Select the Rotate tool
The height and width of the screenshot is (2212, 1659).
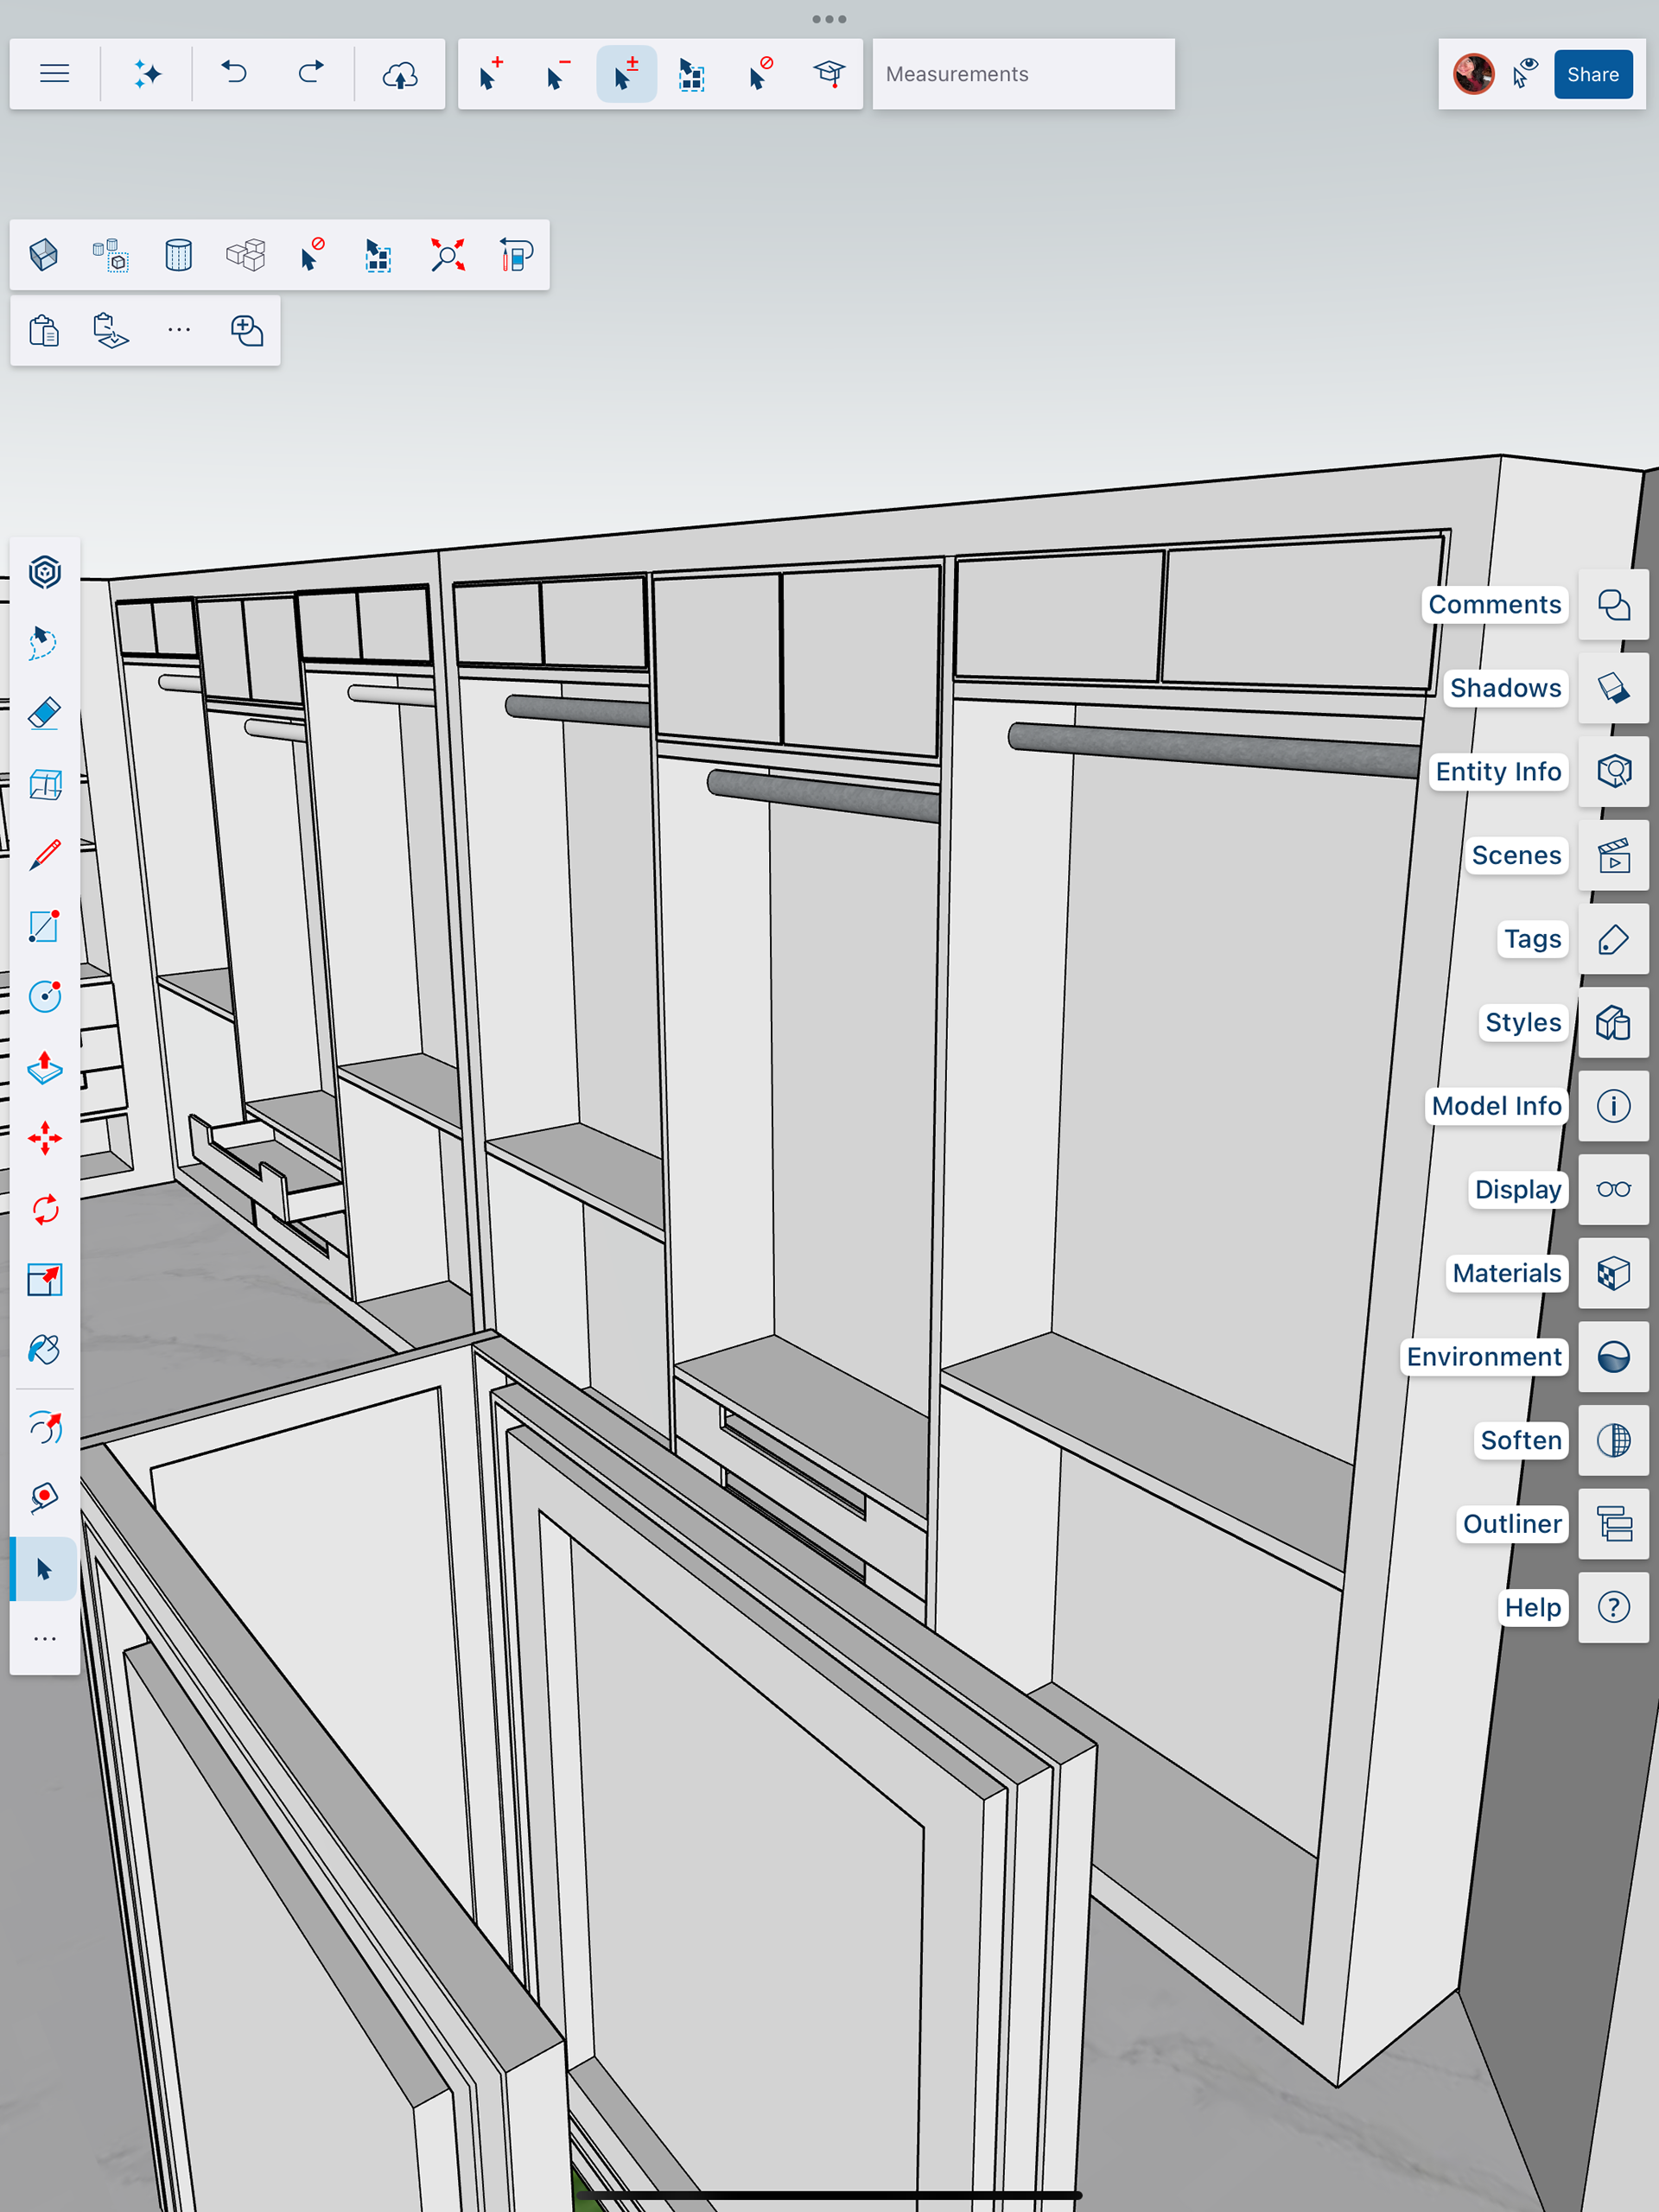pos(45,1209)
